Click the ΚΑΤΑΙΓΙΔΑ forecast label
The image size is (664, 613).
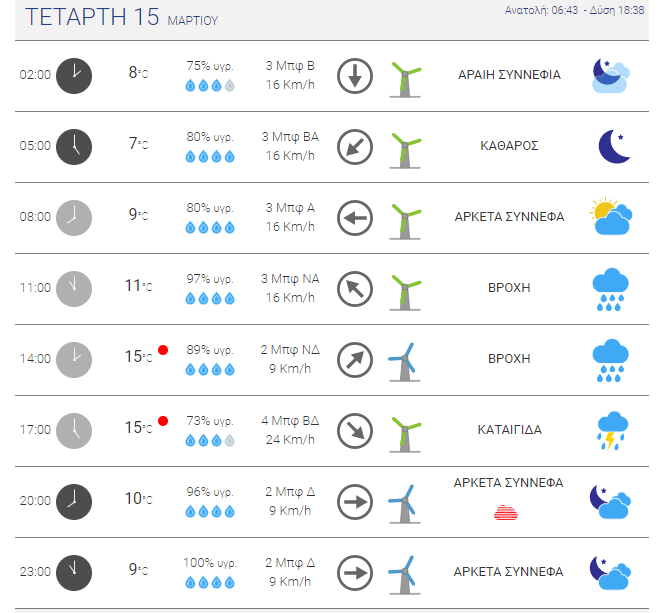[x=509, y=430]
